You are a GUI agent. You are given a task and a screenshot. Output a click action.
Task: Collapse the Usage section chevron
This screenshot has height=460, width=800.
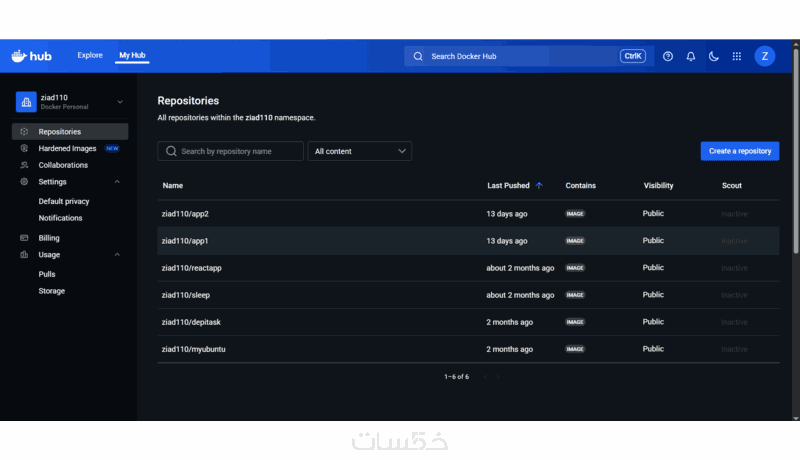click(x=117, y=254)
